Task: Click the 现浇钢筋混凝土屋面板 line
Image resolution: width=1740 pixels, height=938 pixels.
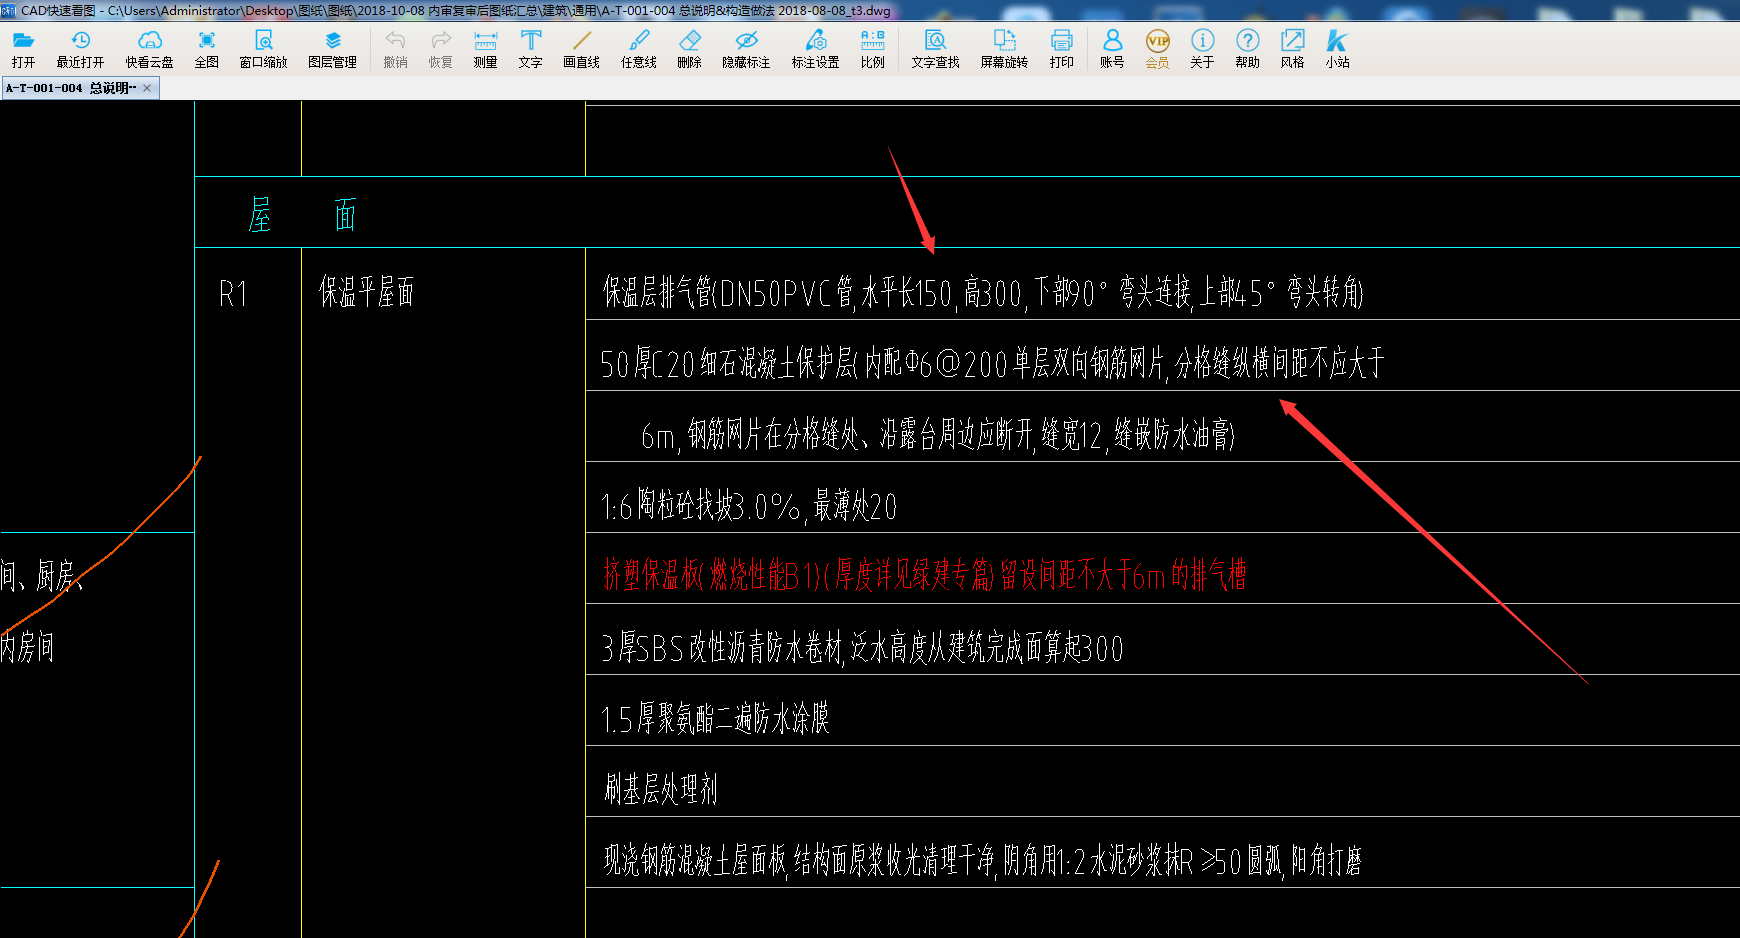Action: point(982,860)
